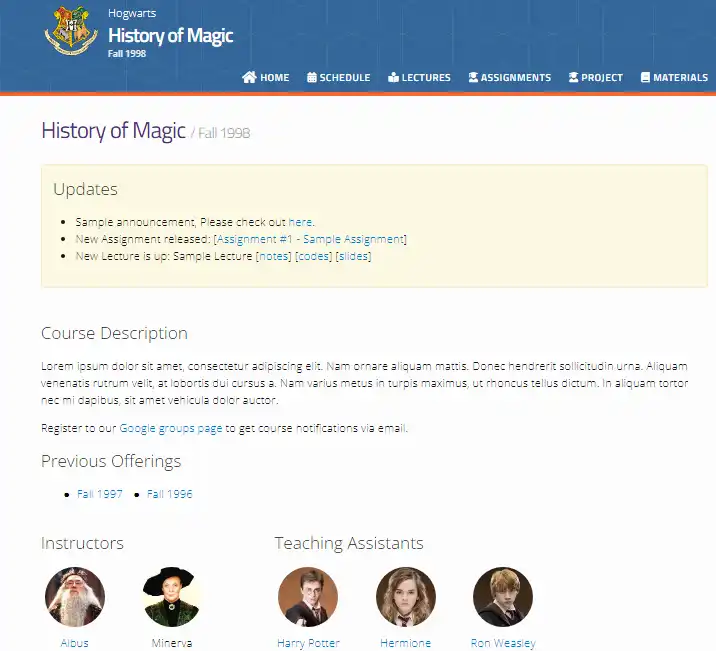This screenshot has height=651, width=716.
Task: Click the reader icon beside Lectures
Action: (393, 77)
